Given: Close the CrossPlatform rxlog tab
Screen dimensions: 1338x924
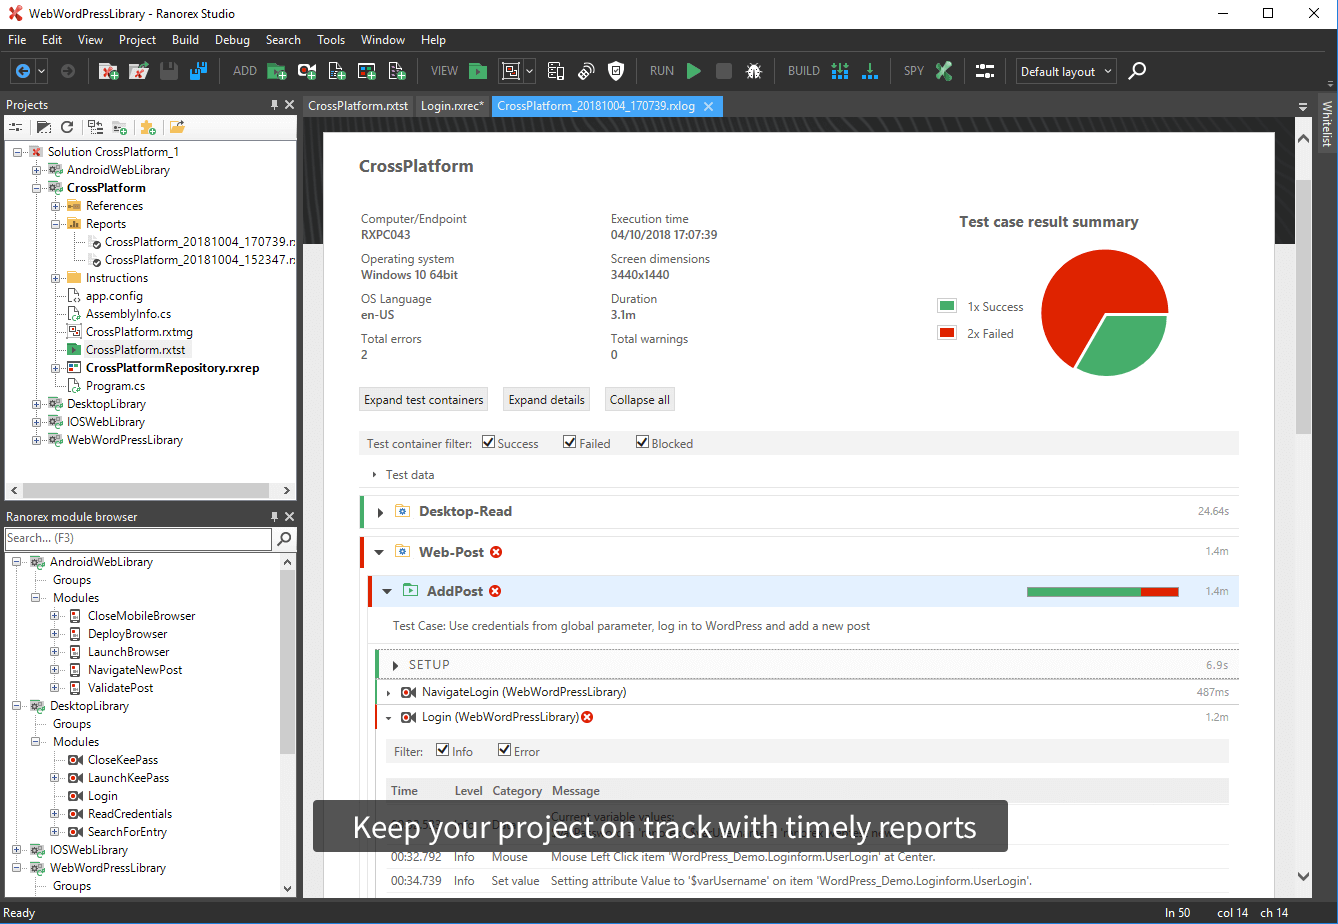Looking at the screenshot, I should tap(708, 106).
